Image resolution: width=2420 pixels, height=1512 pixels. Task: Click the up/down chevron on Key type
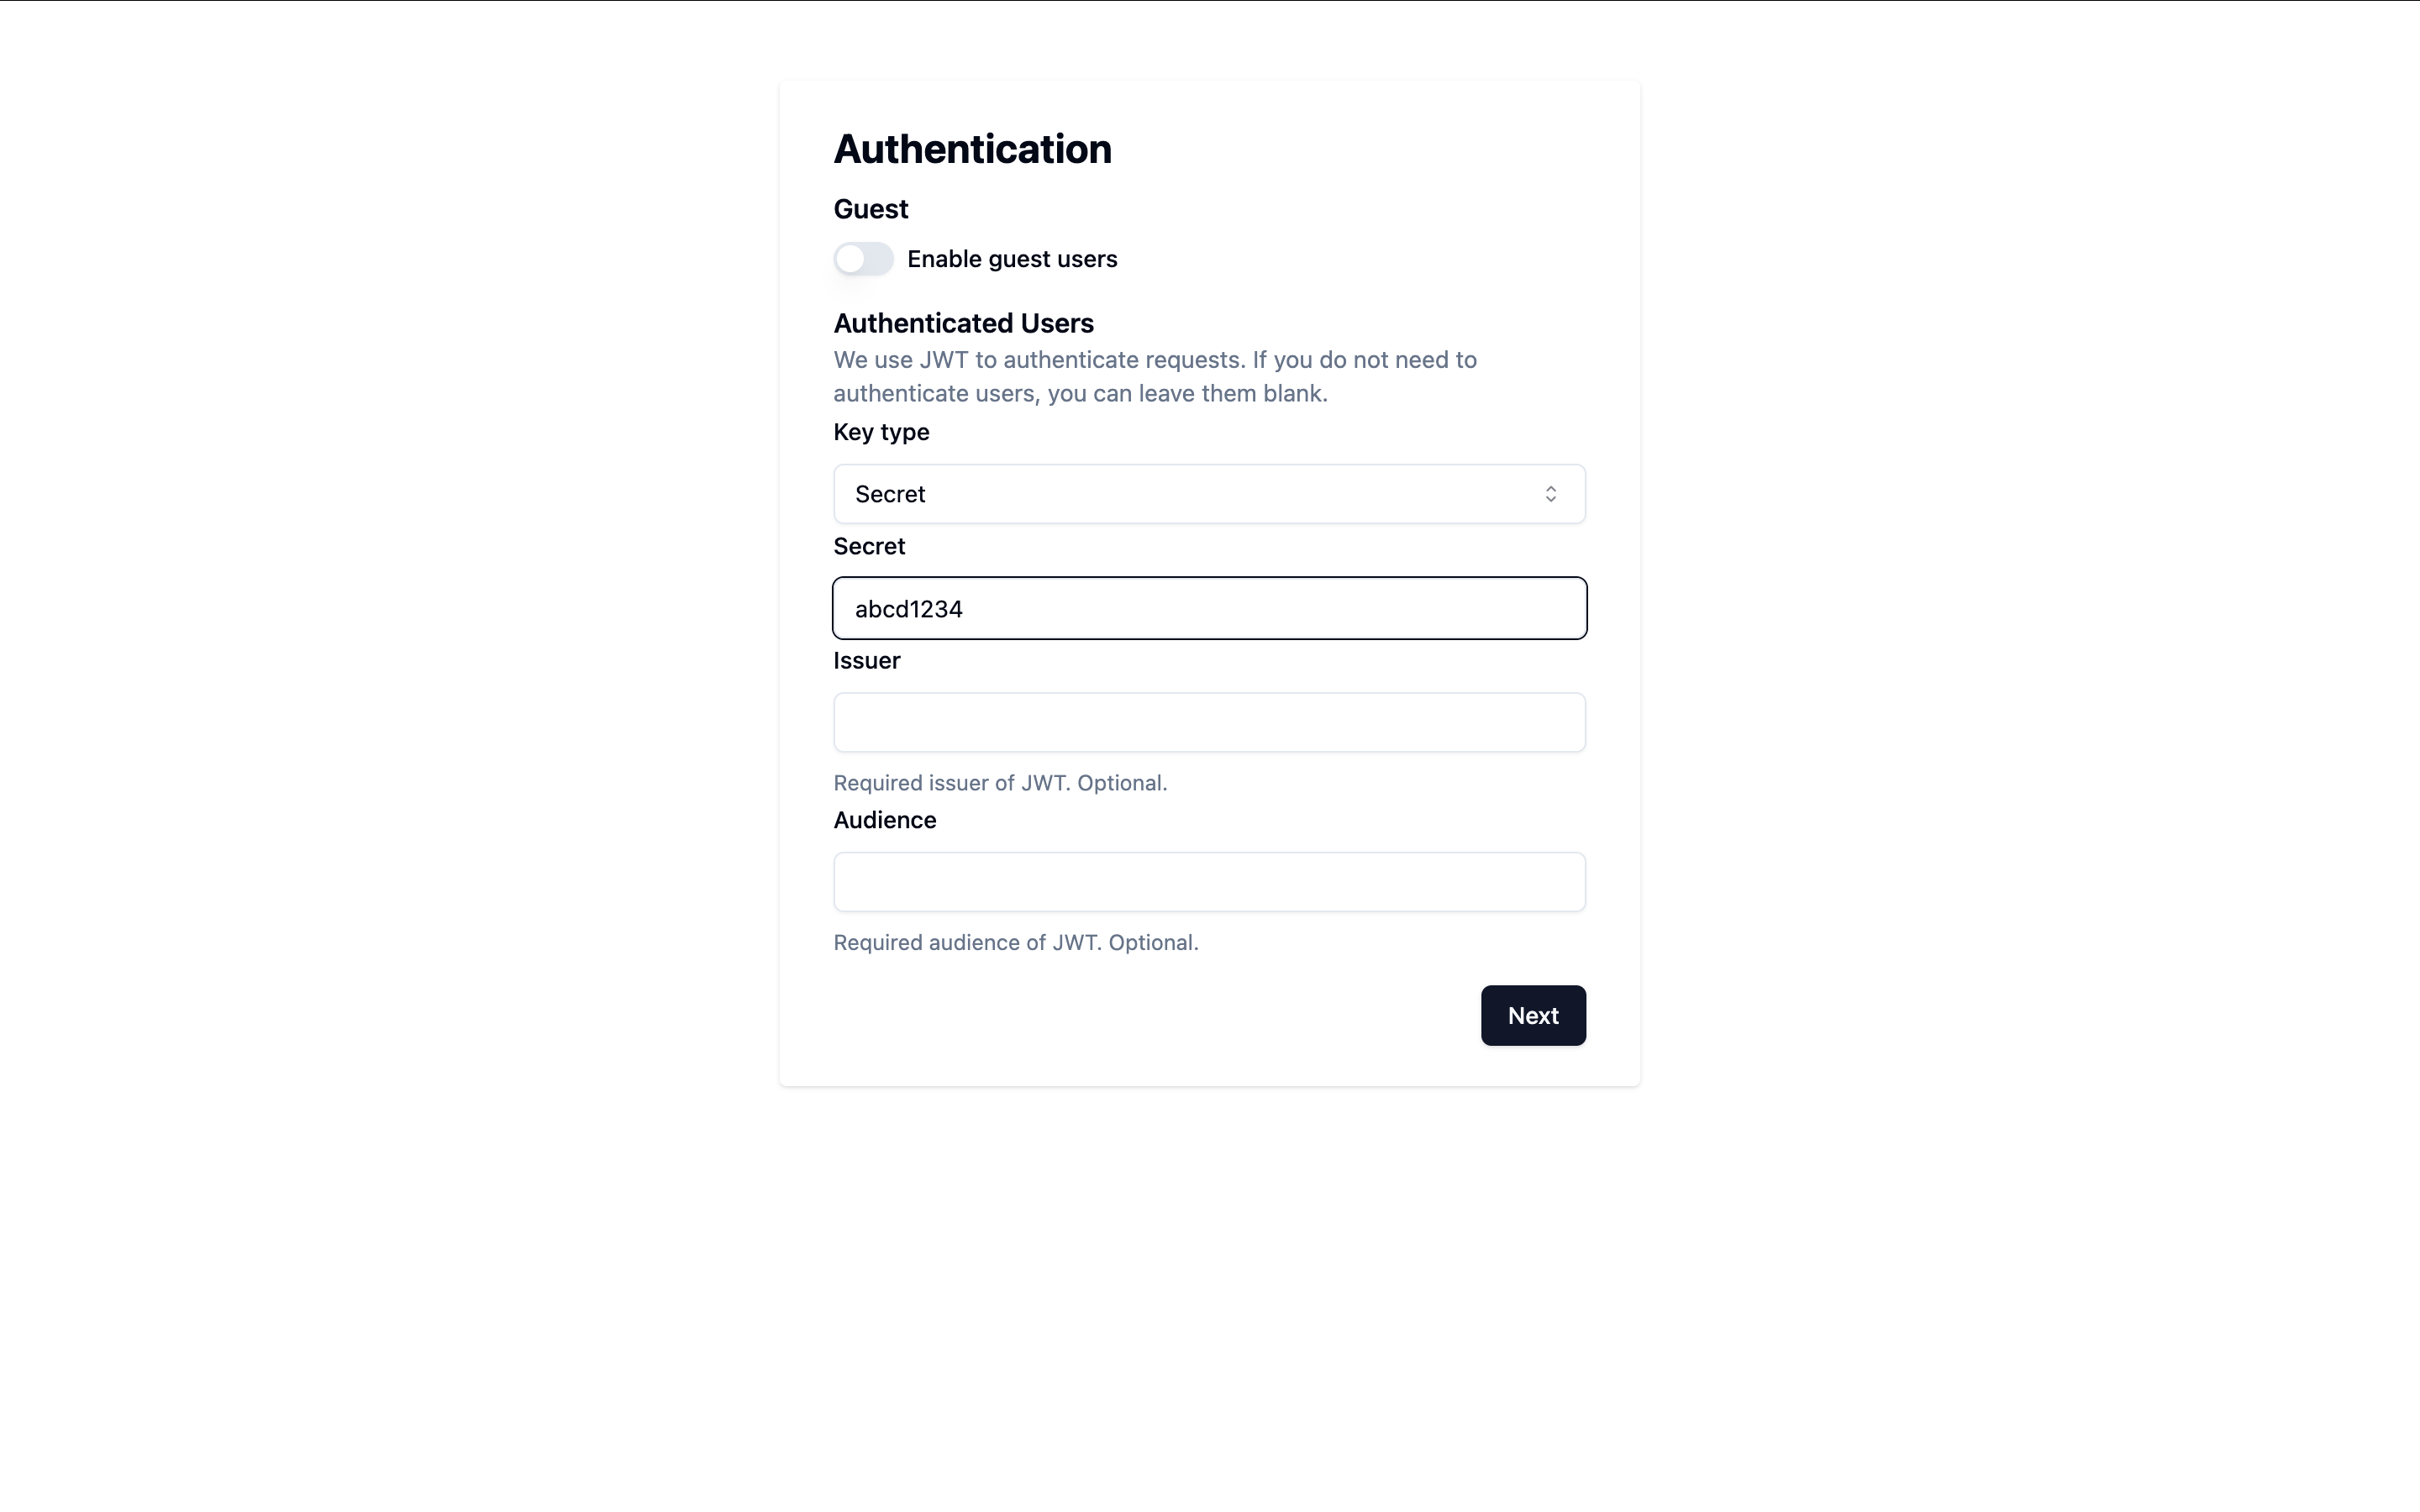1551,493
